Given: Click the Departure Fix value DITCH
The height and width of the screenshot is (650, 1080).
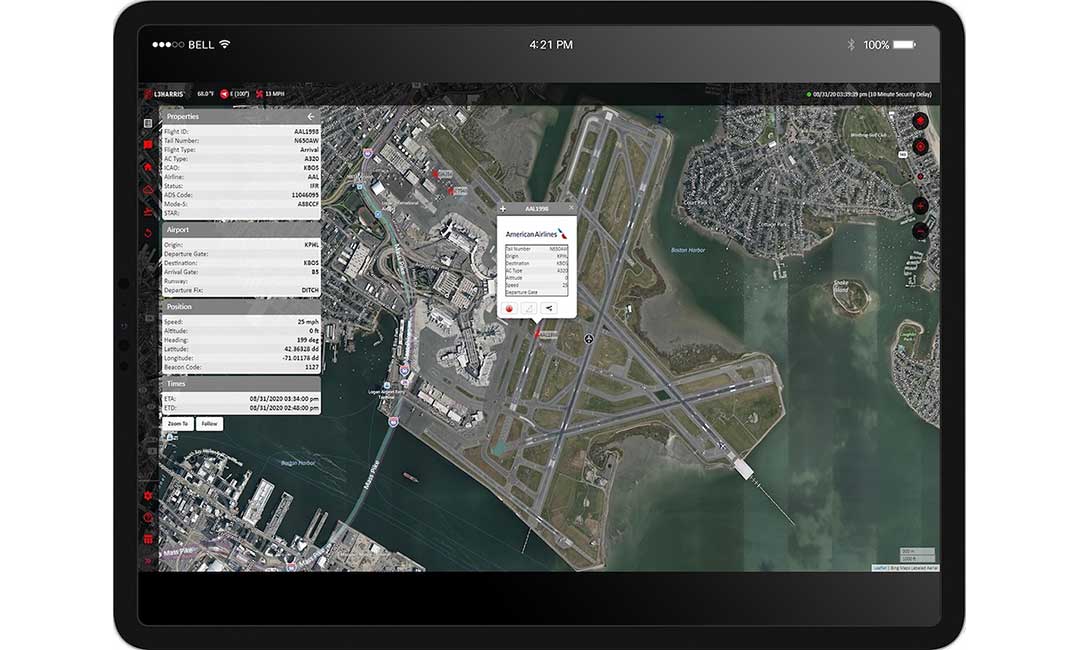Looking at the screenshot, I should pyautogui.click(x=310, y=290).
